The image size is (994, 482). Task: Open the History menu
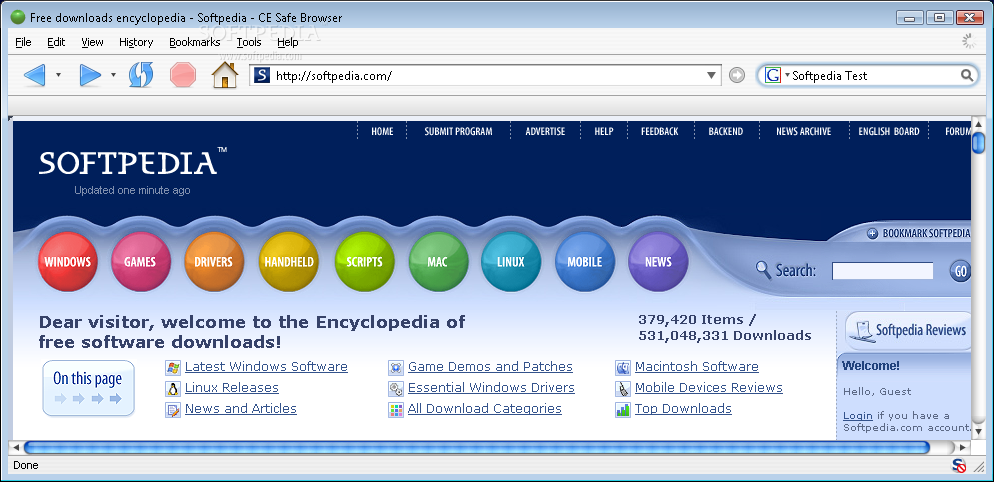tap(136, 42)
